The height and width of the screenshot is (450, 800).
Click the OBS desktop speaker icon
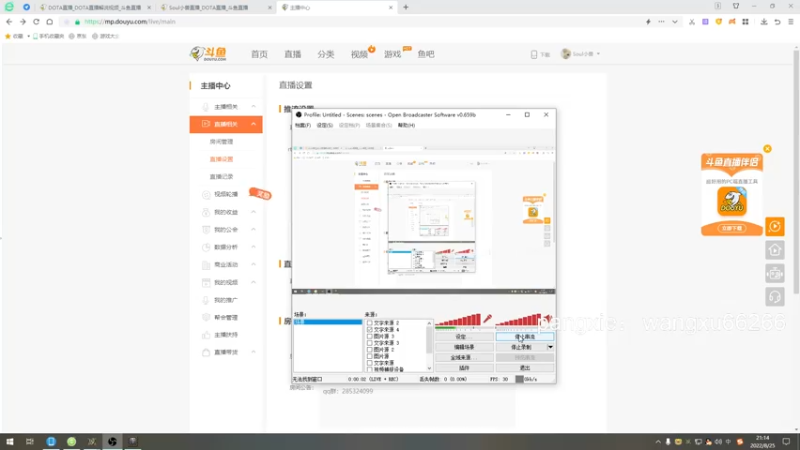(x=547, y=319)
